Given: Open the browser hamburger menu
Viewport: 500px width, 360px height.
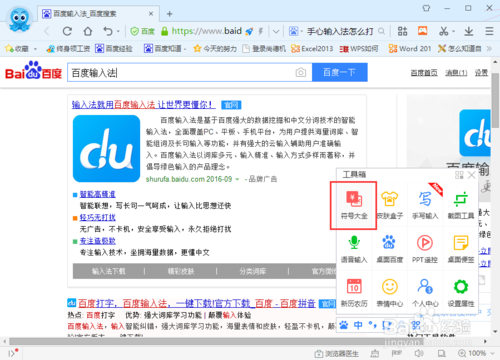Looking at the screenshot, I should [489, 31].
